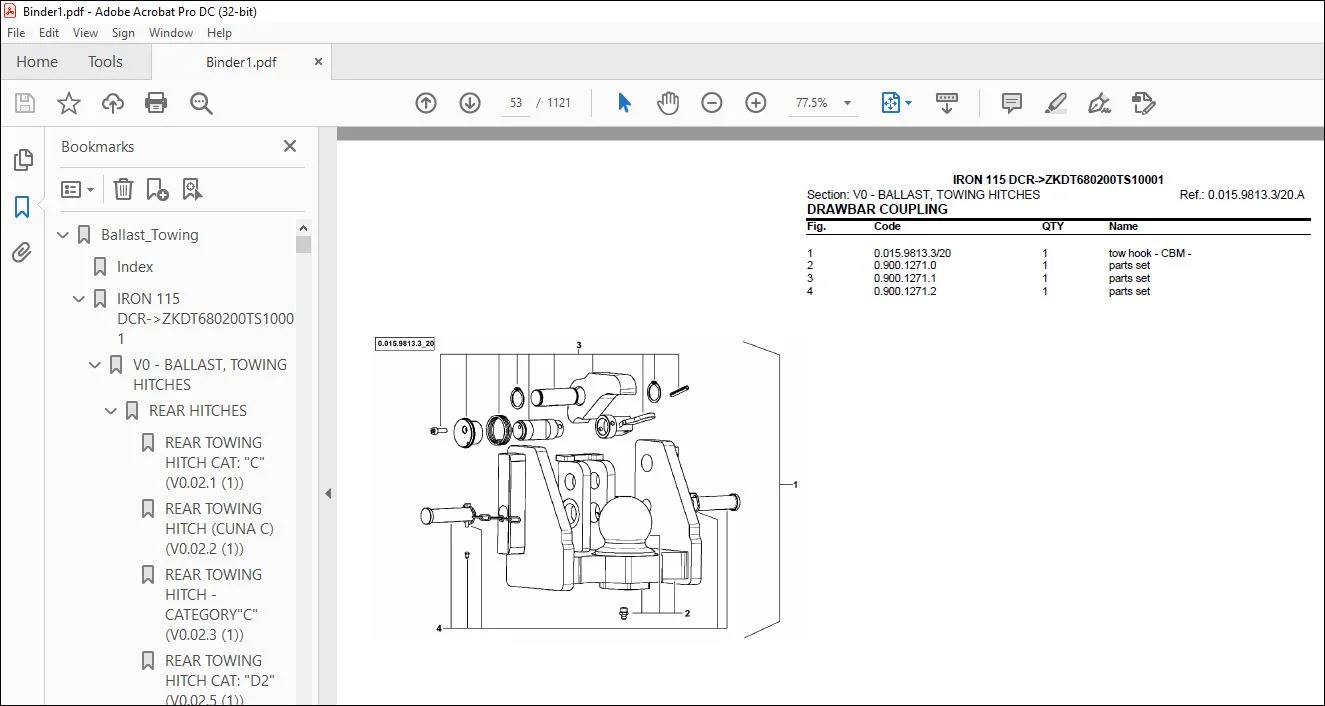This screenshot has height=706, width=1325.
Task: Open the bookmarks options dropdown
Action: [x=77, y=189]
